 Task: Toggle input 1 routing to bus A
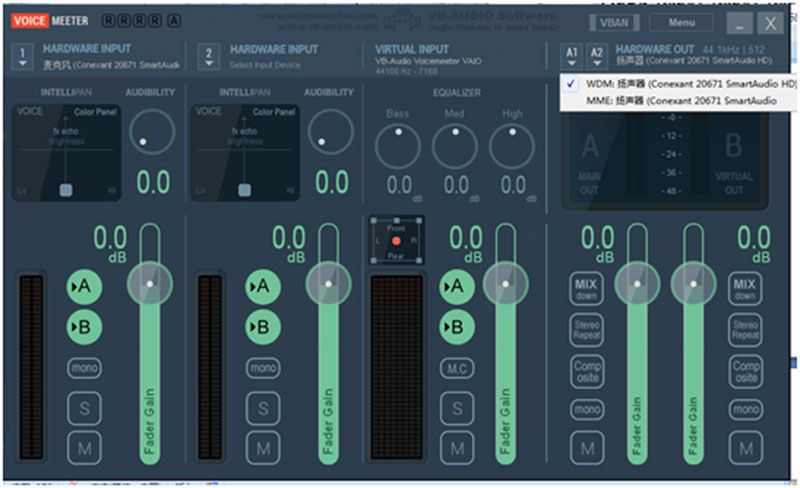coord(84,286)
